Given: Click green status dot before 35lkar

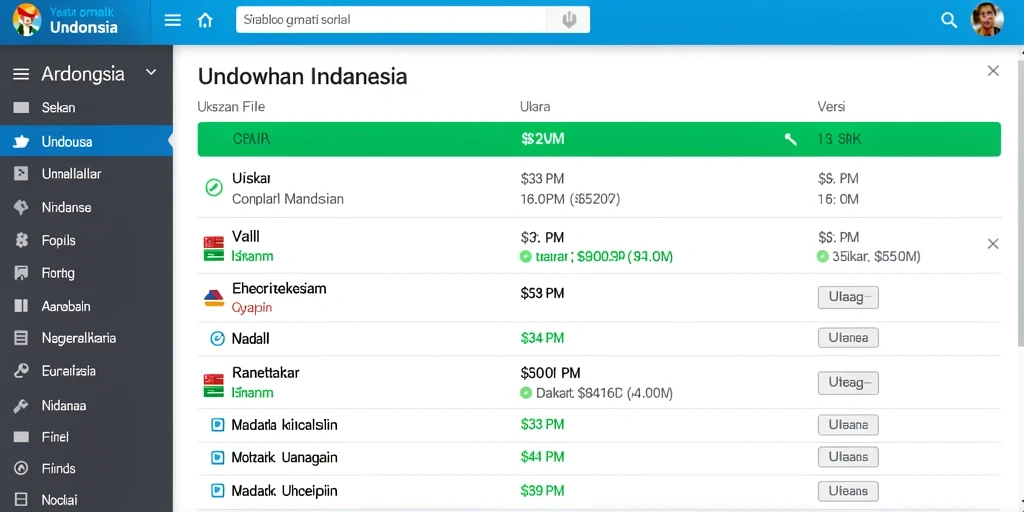Looking at the screenshot, I should [823, 257].
